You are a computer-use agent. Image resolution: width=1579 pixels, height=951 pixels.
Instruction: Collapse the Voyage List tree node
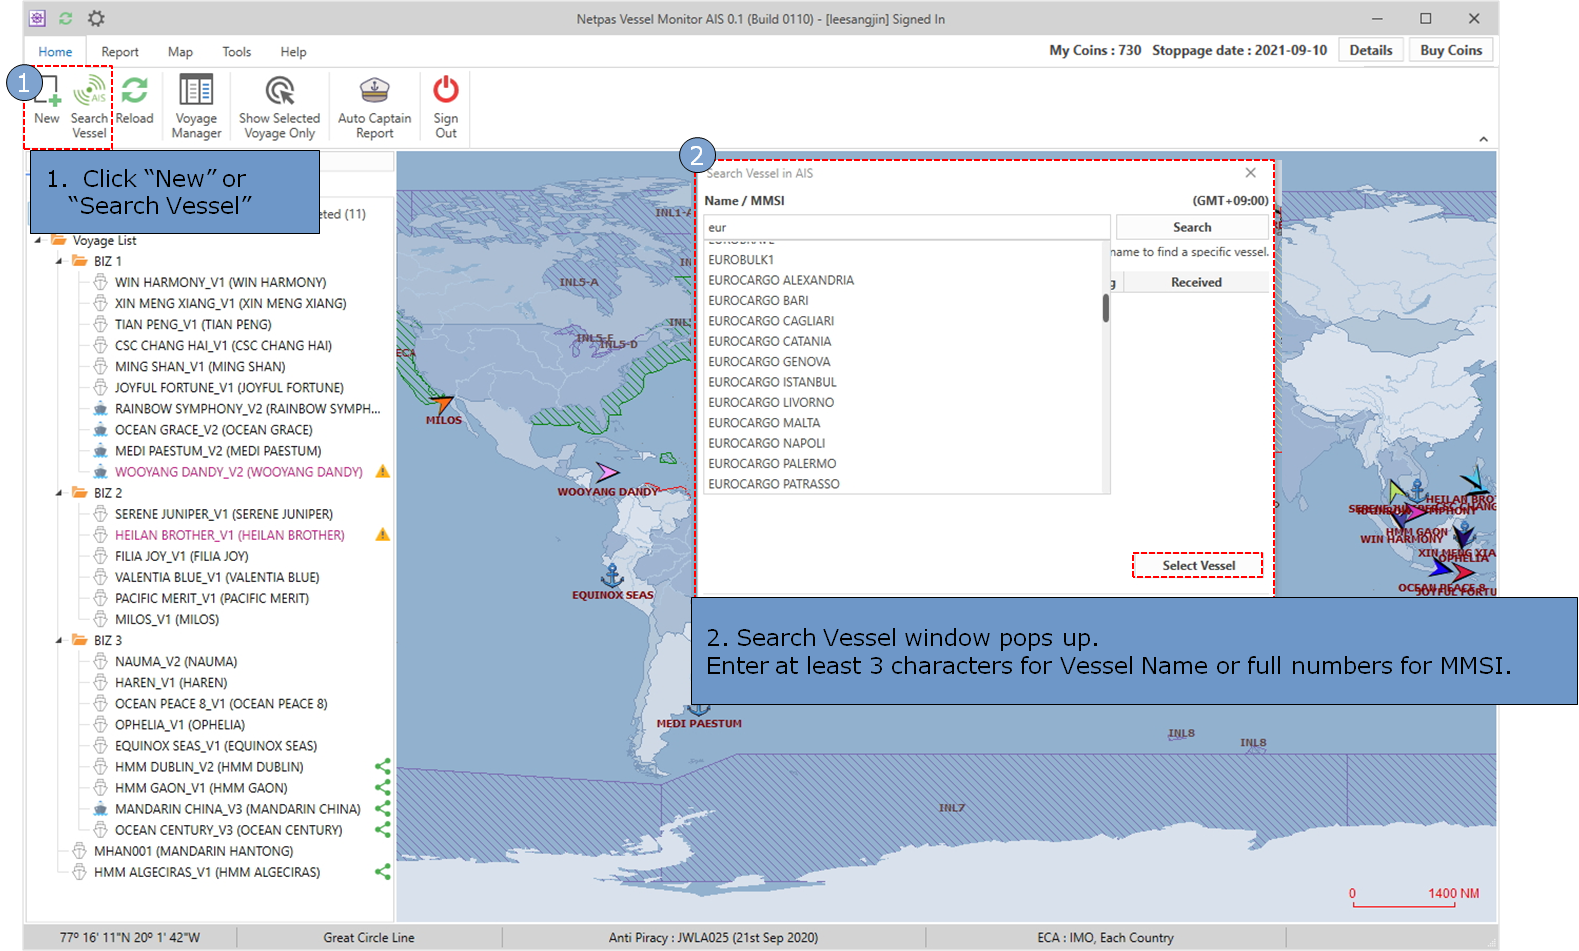[38, 240]
